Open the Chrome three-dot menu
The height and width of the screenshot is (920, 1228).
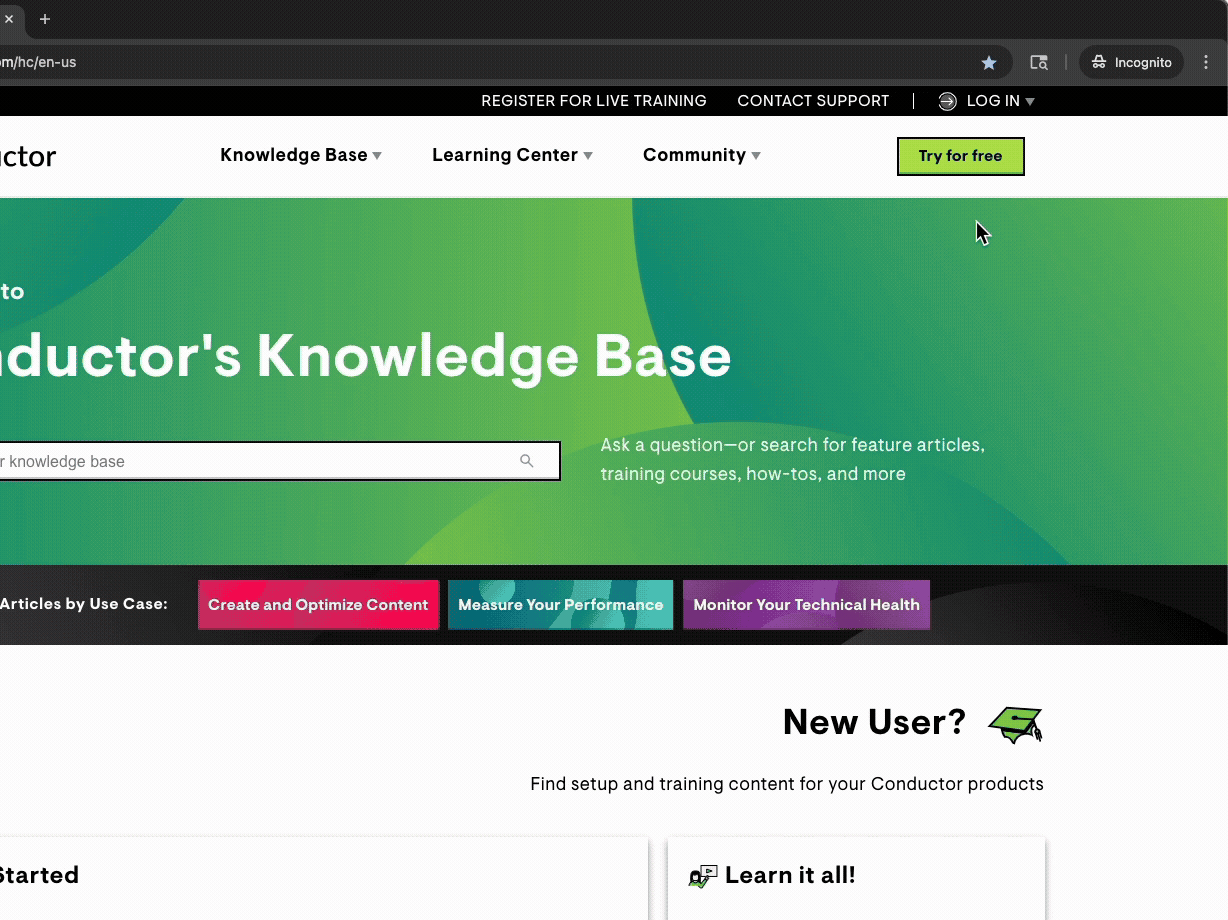point(1206,63)
